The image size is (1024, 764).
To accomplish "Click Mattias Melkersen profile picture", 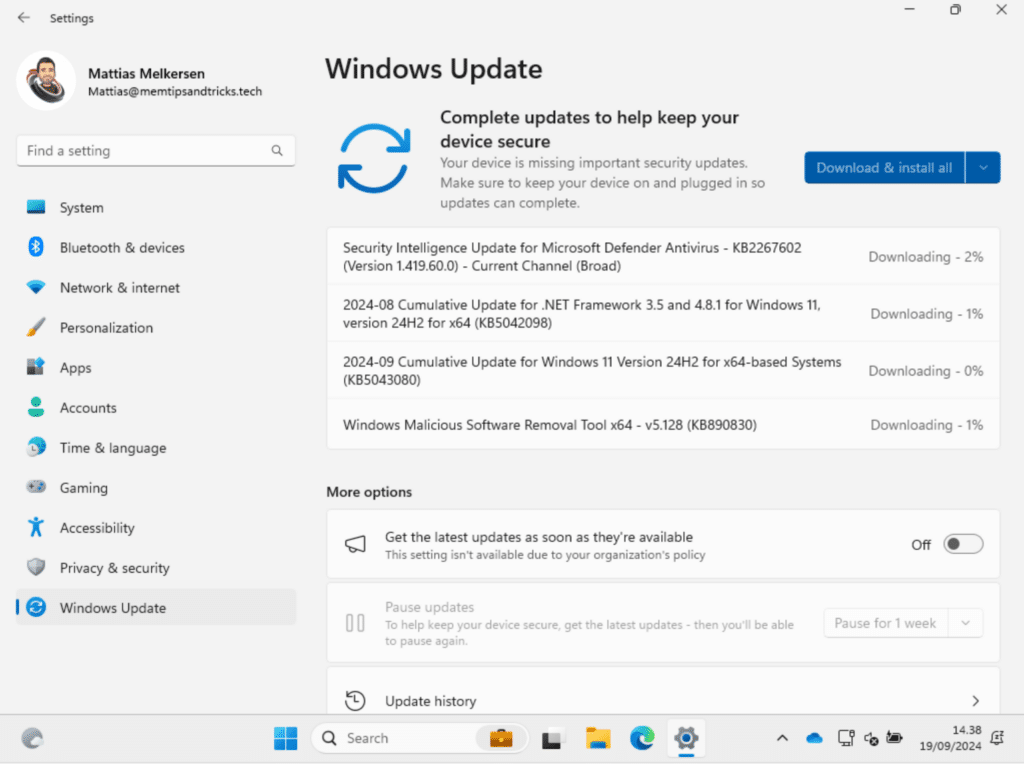I will coord(46,80).
